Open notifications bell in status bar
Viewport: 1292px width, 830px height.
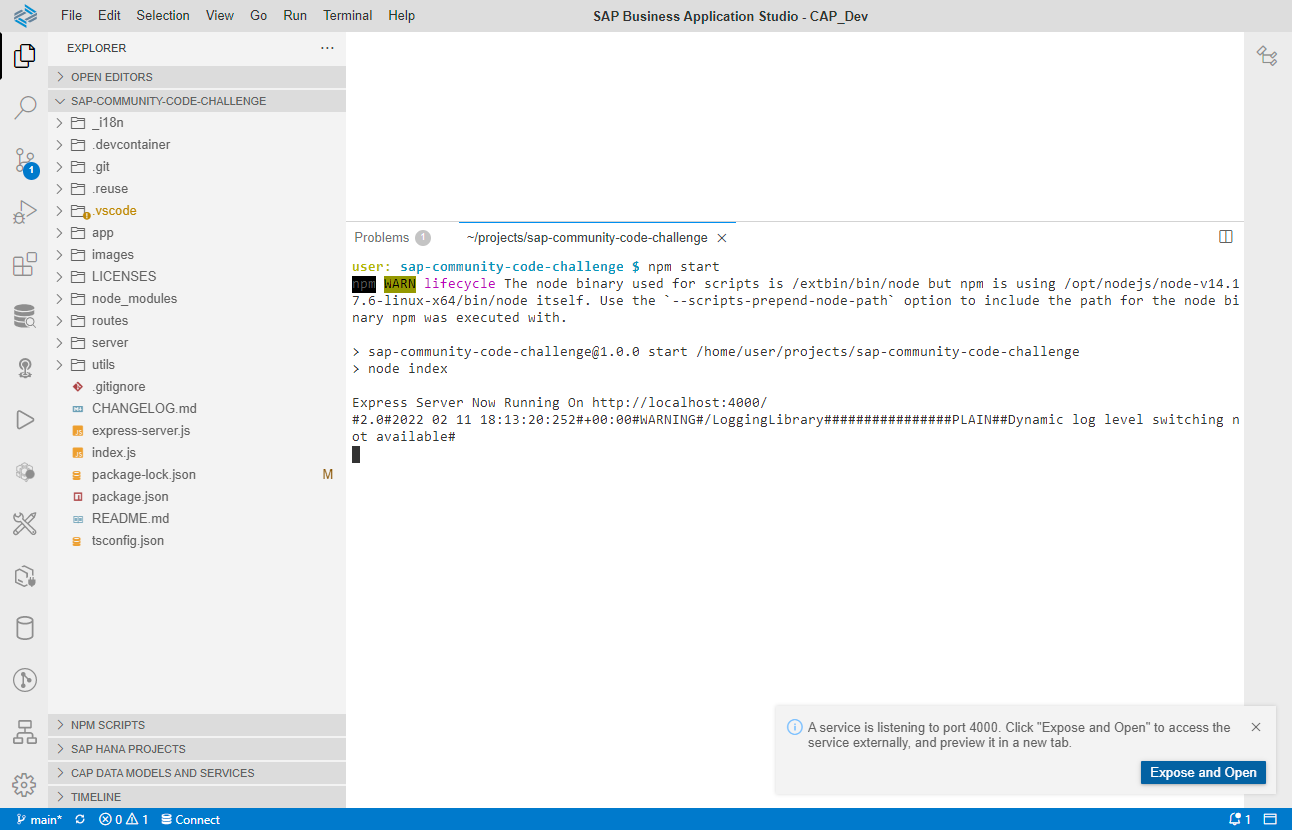[1240, 819]
